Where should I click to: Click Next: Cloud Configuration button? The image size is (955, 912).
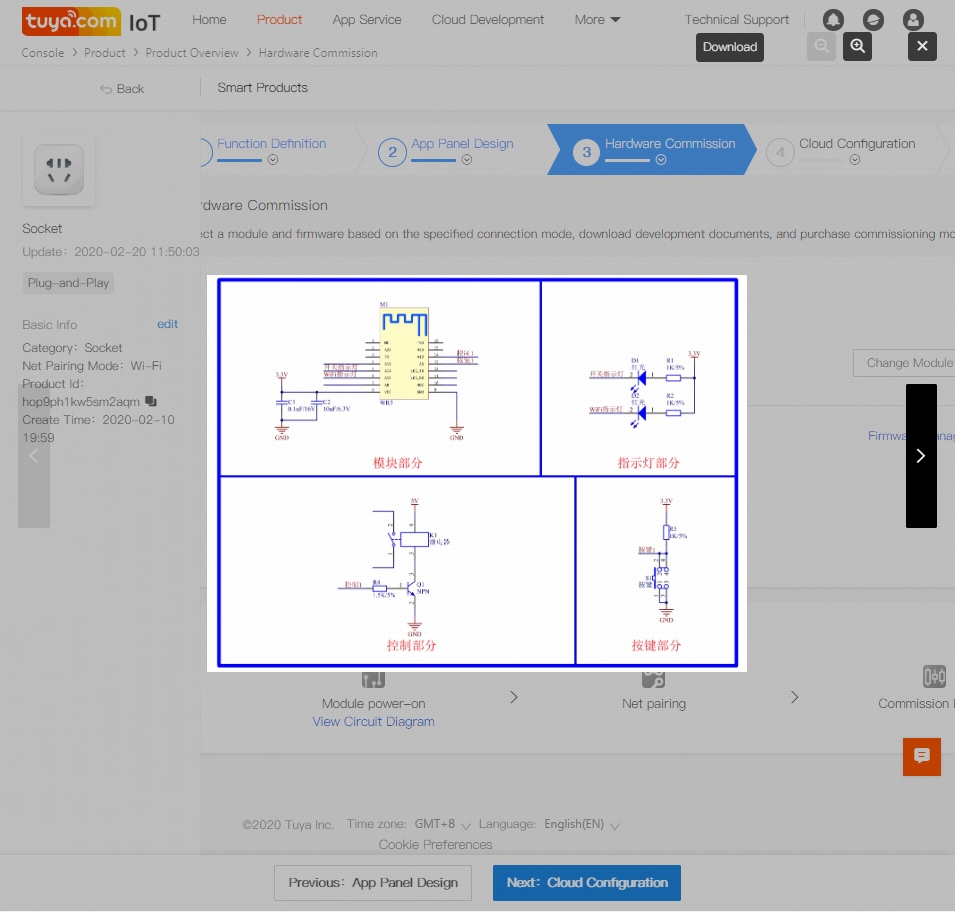586,883
